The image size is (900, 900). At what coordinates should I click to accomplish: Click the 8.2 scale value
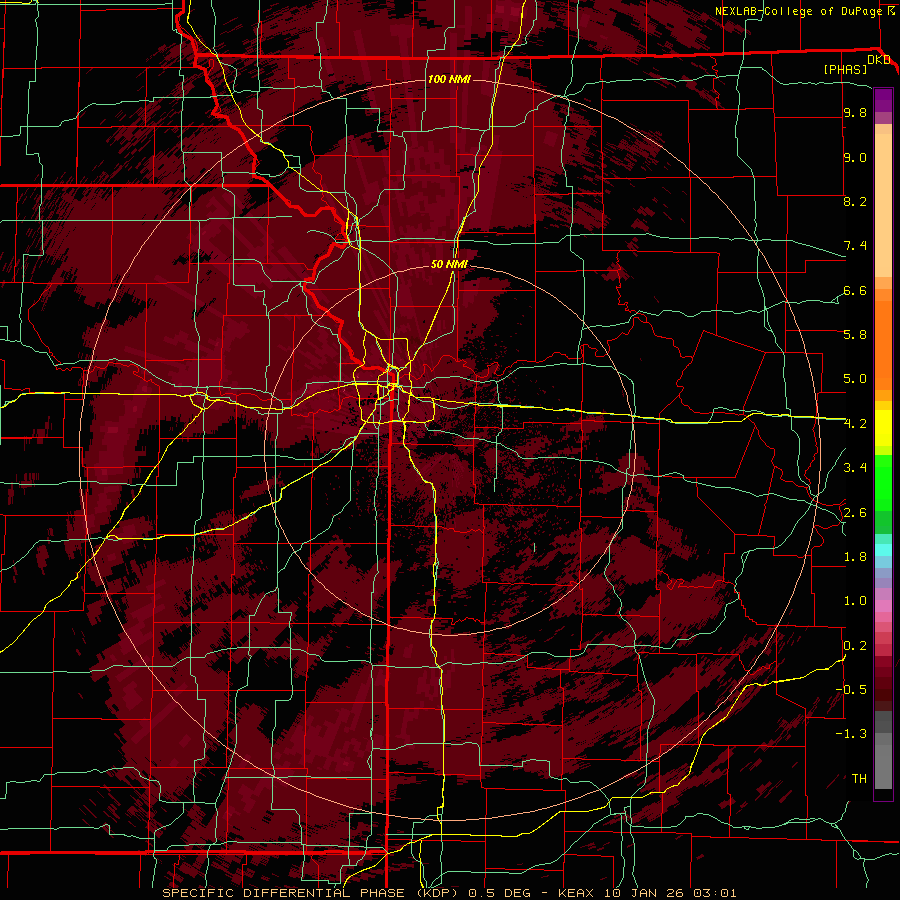click(x=855, y=201)
